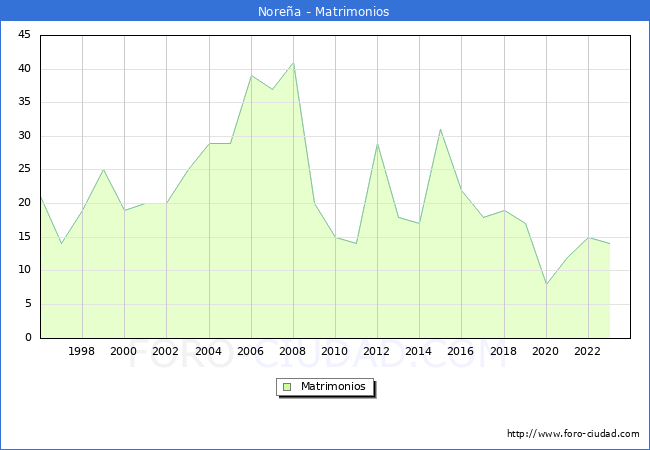
Task: Click the x-axis label 2010
Action: pos(334,351)
